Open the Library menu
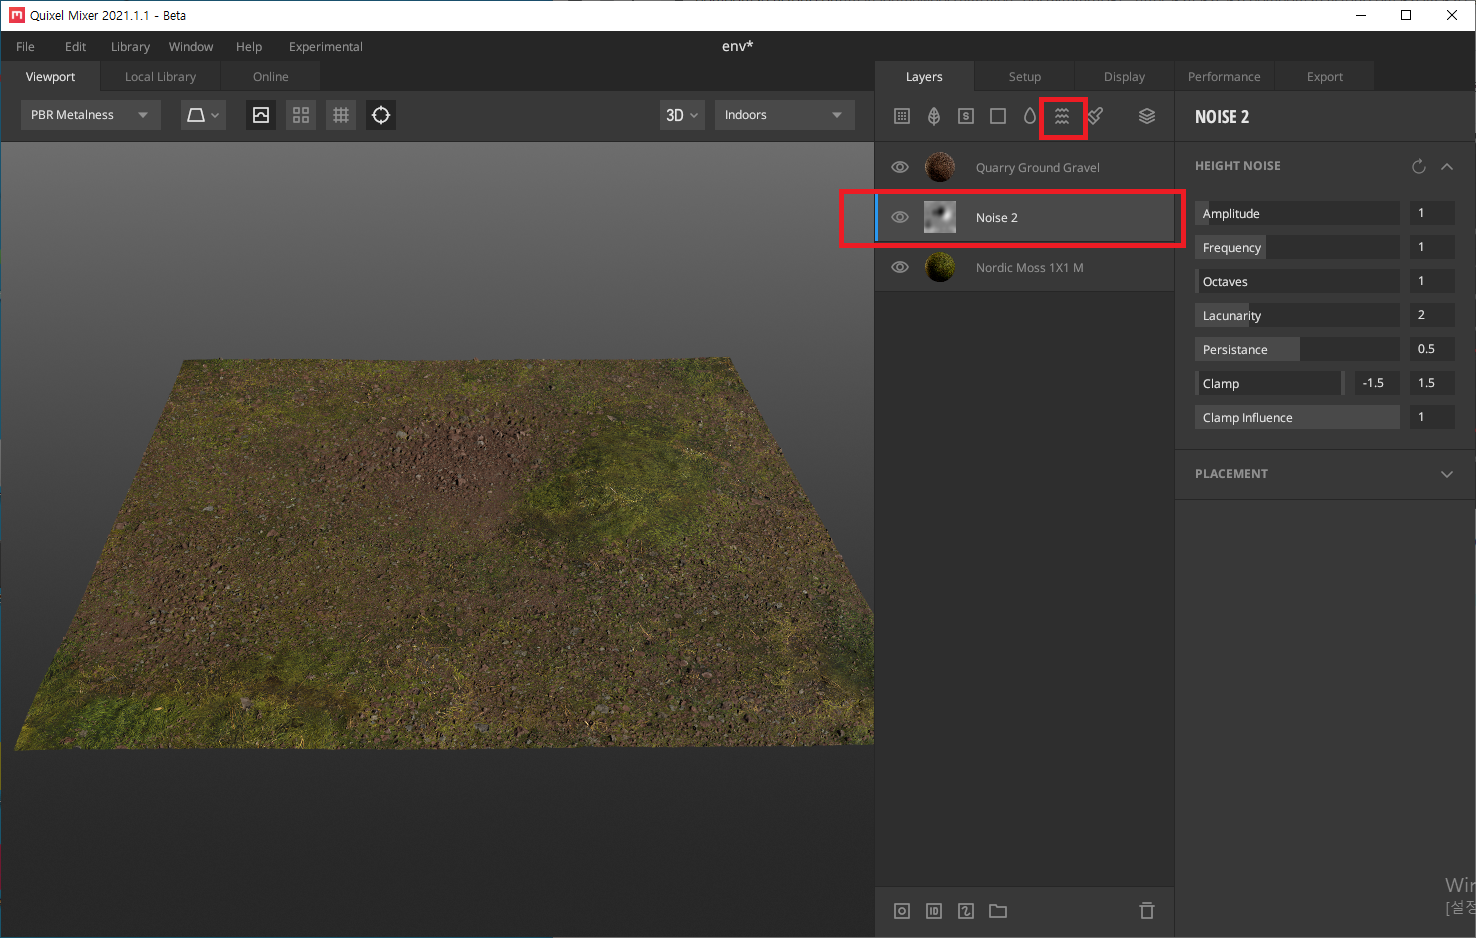 pos(130,47)
